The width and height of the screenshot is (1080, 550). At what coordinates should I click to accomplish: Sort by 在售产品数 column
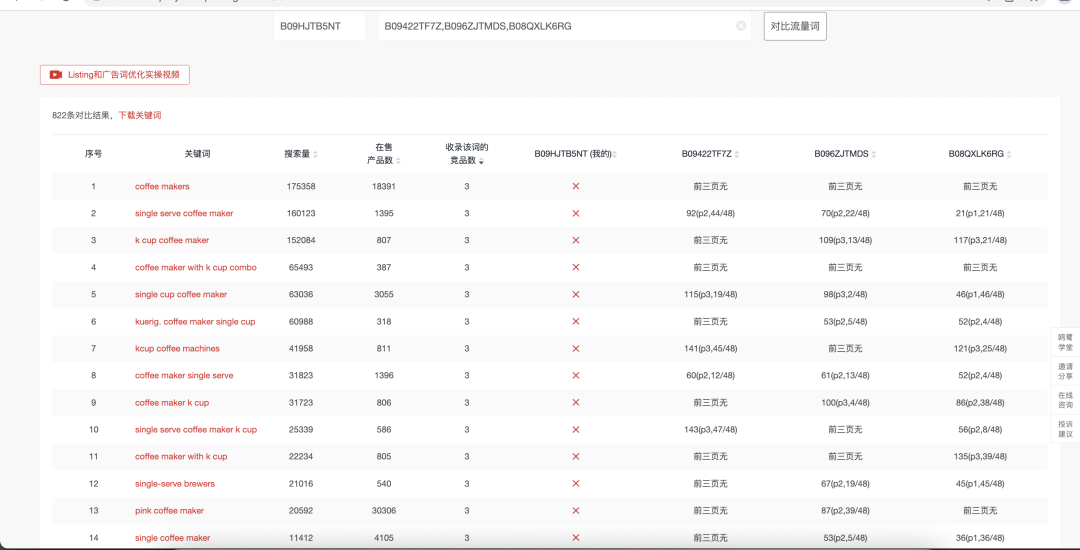[398, 160]
